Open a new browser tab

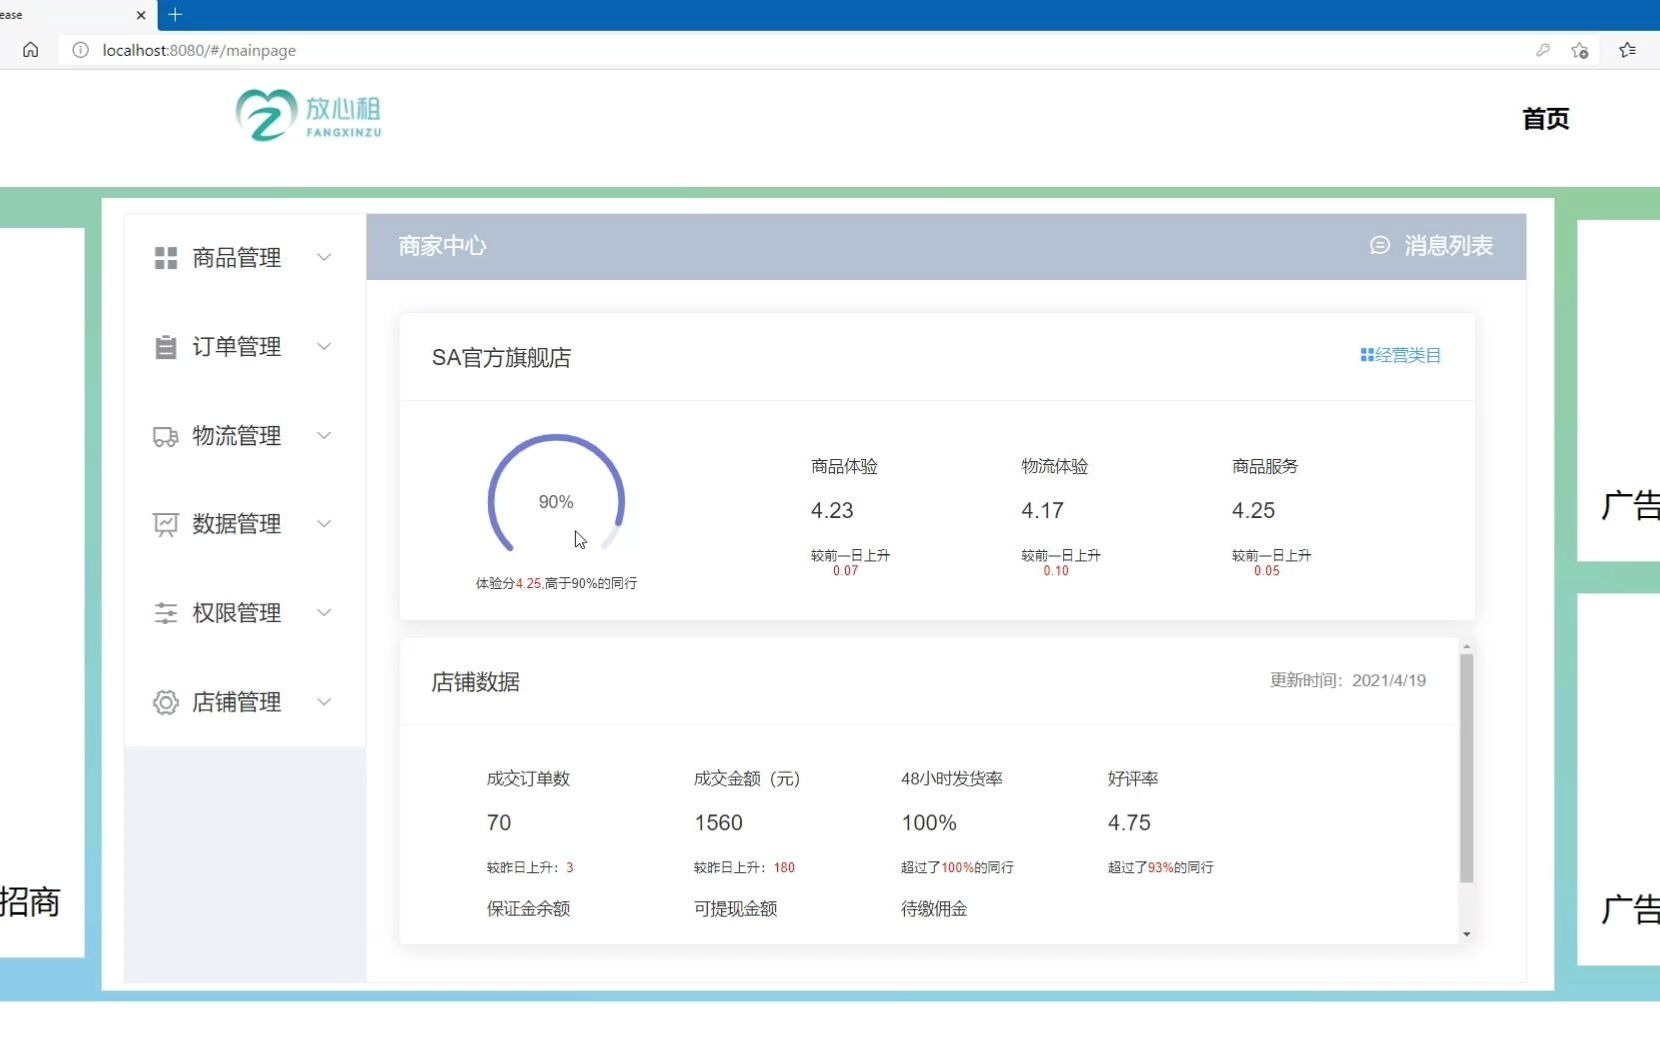(x=175, y=14)
